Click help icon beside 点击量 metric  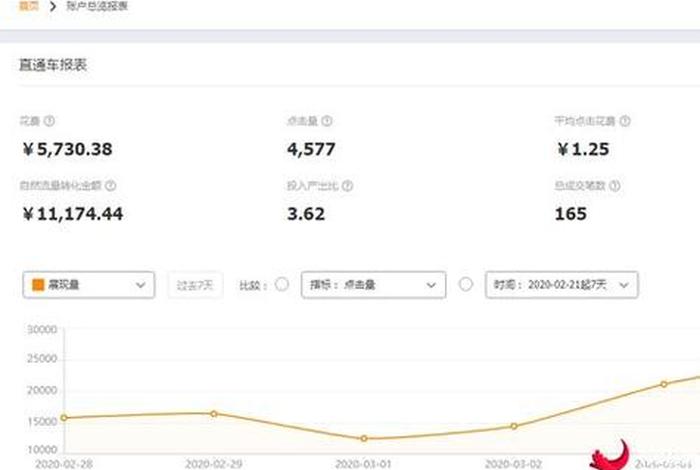click(x=327, y=121)
